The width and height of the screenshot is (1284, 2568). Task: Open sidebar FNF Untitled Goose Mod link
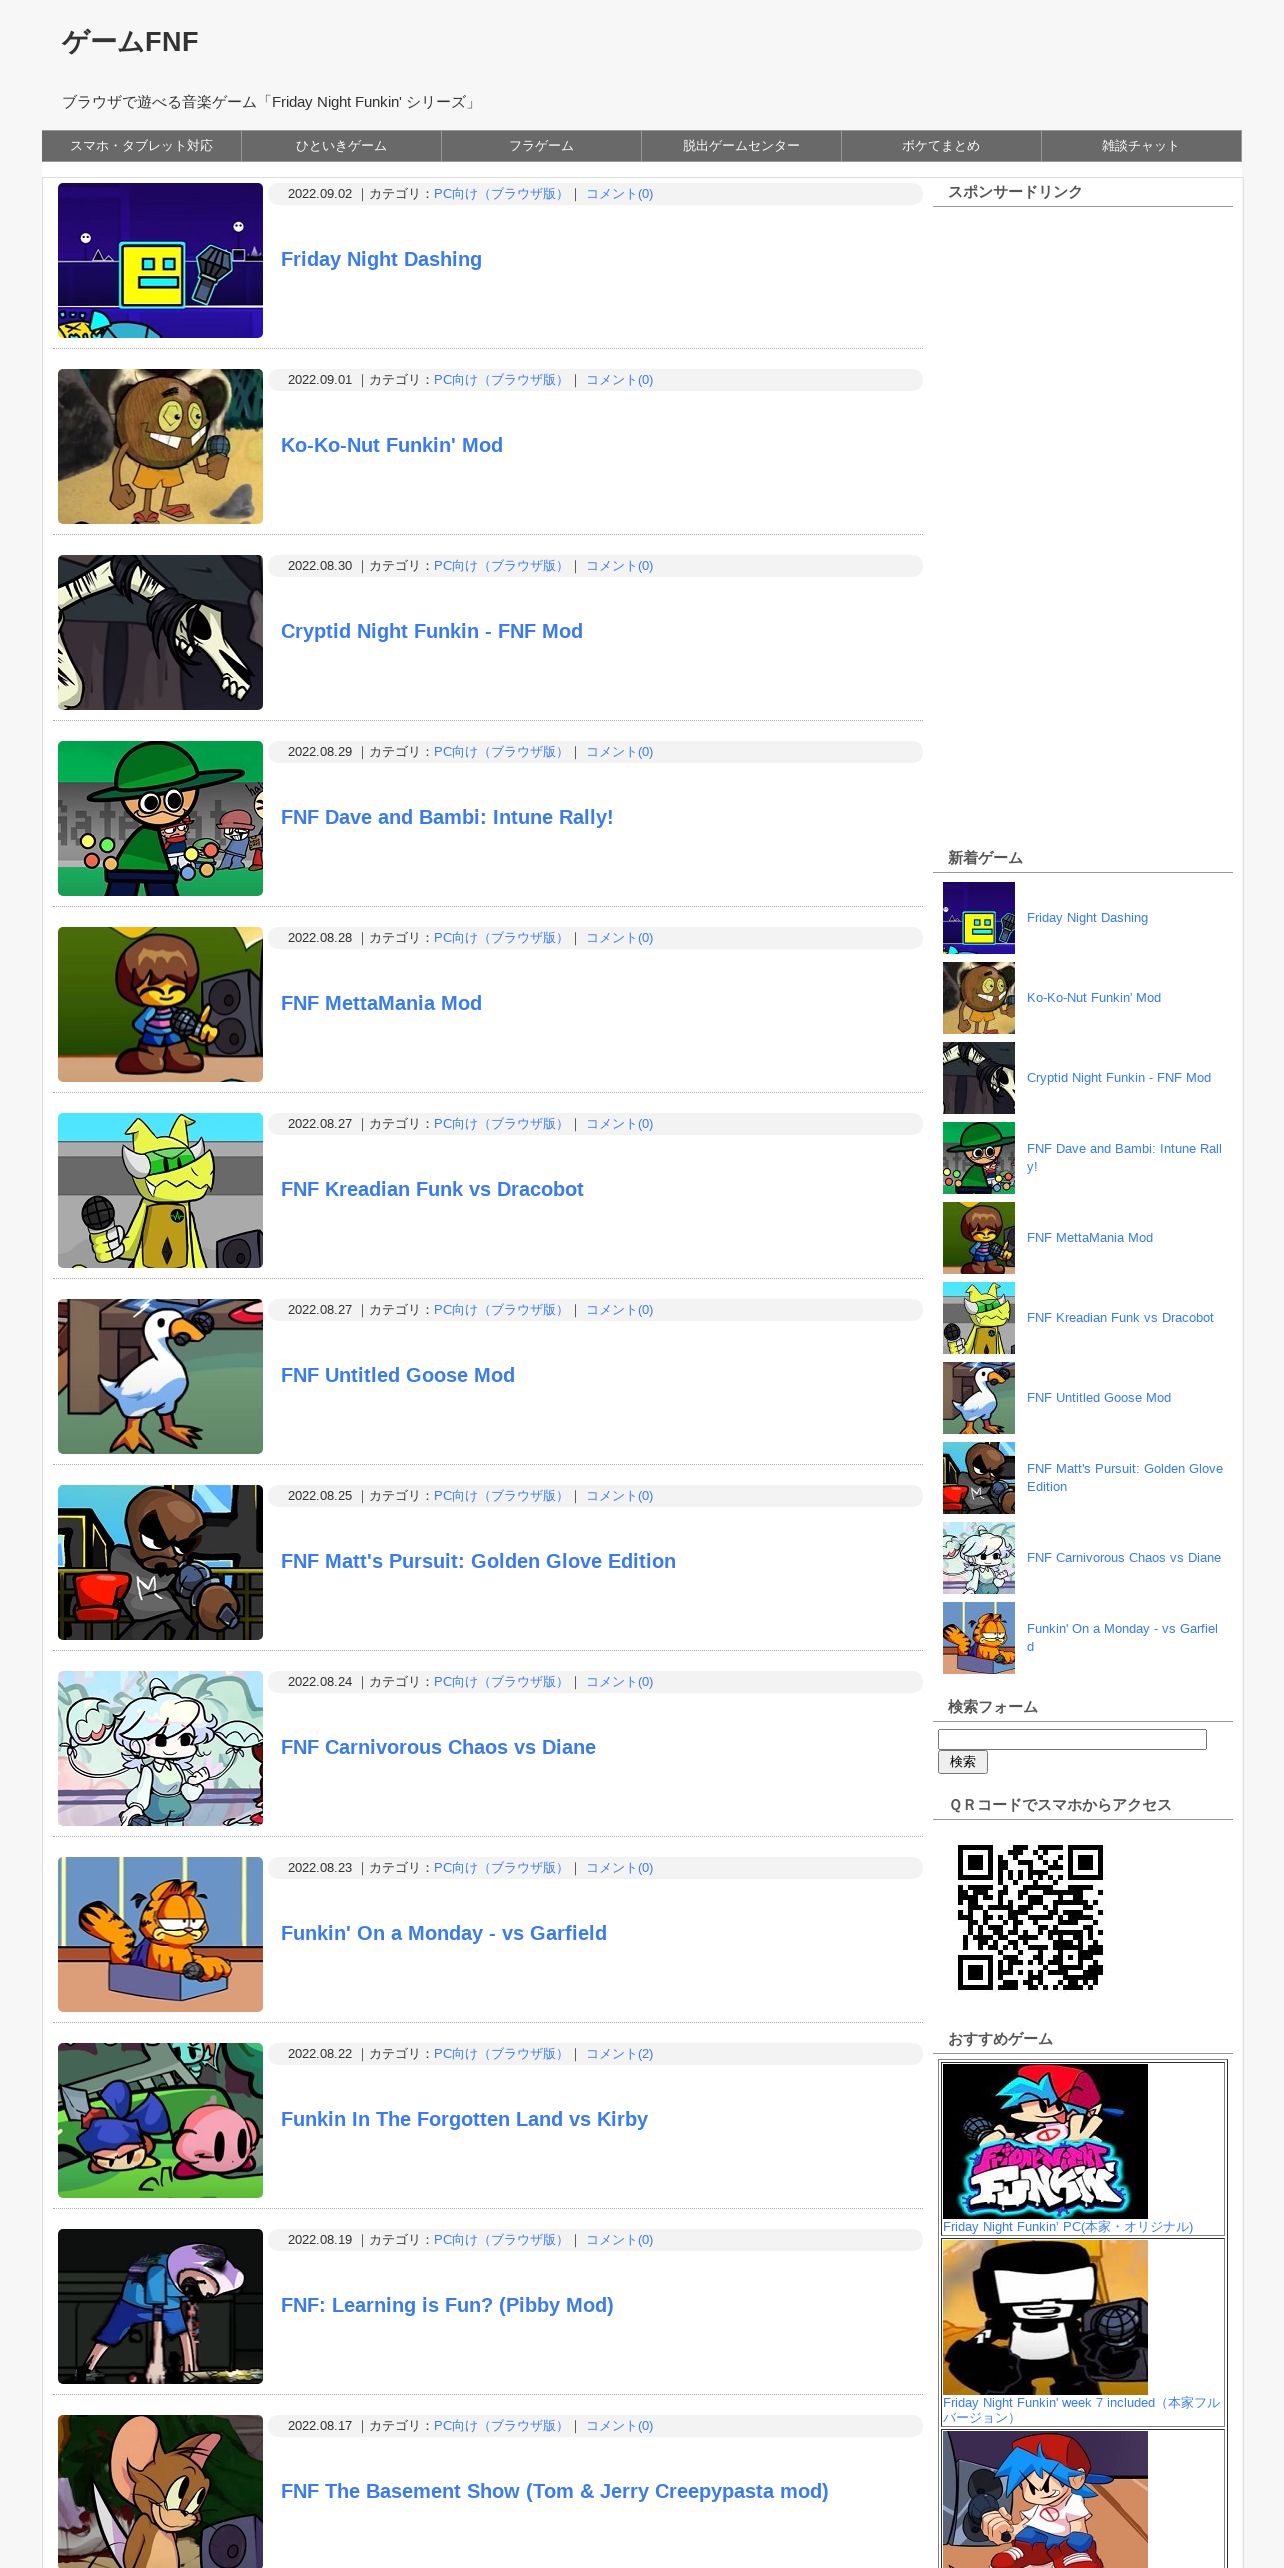point(1099,1398)
